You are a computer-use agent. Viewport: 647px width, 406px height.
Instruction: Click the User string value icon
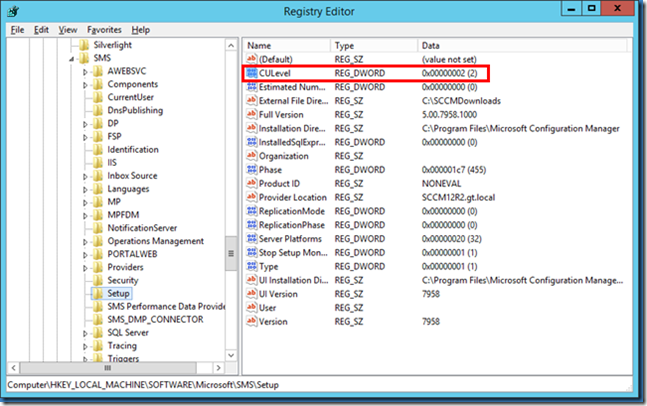(x=252, y=308)
